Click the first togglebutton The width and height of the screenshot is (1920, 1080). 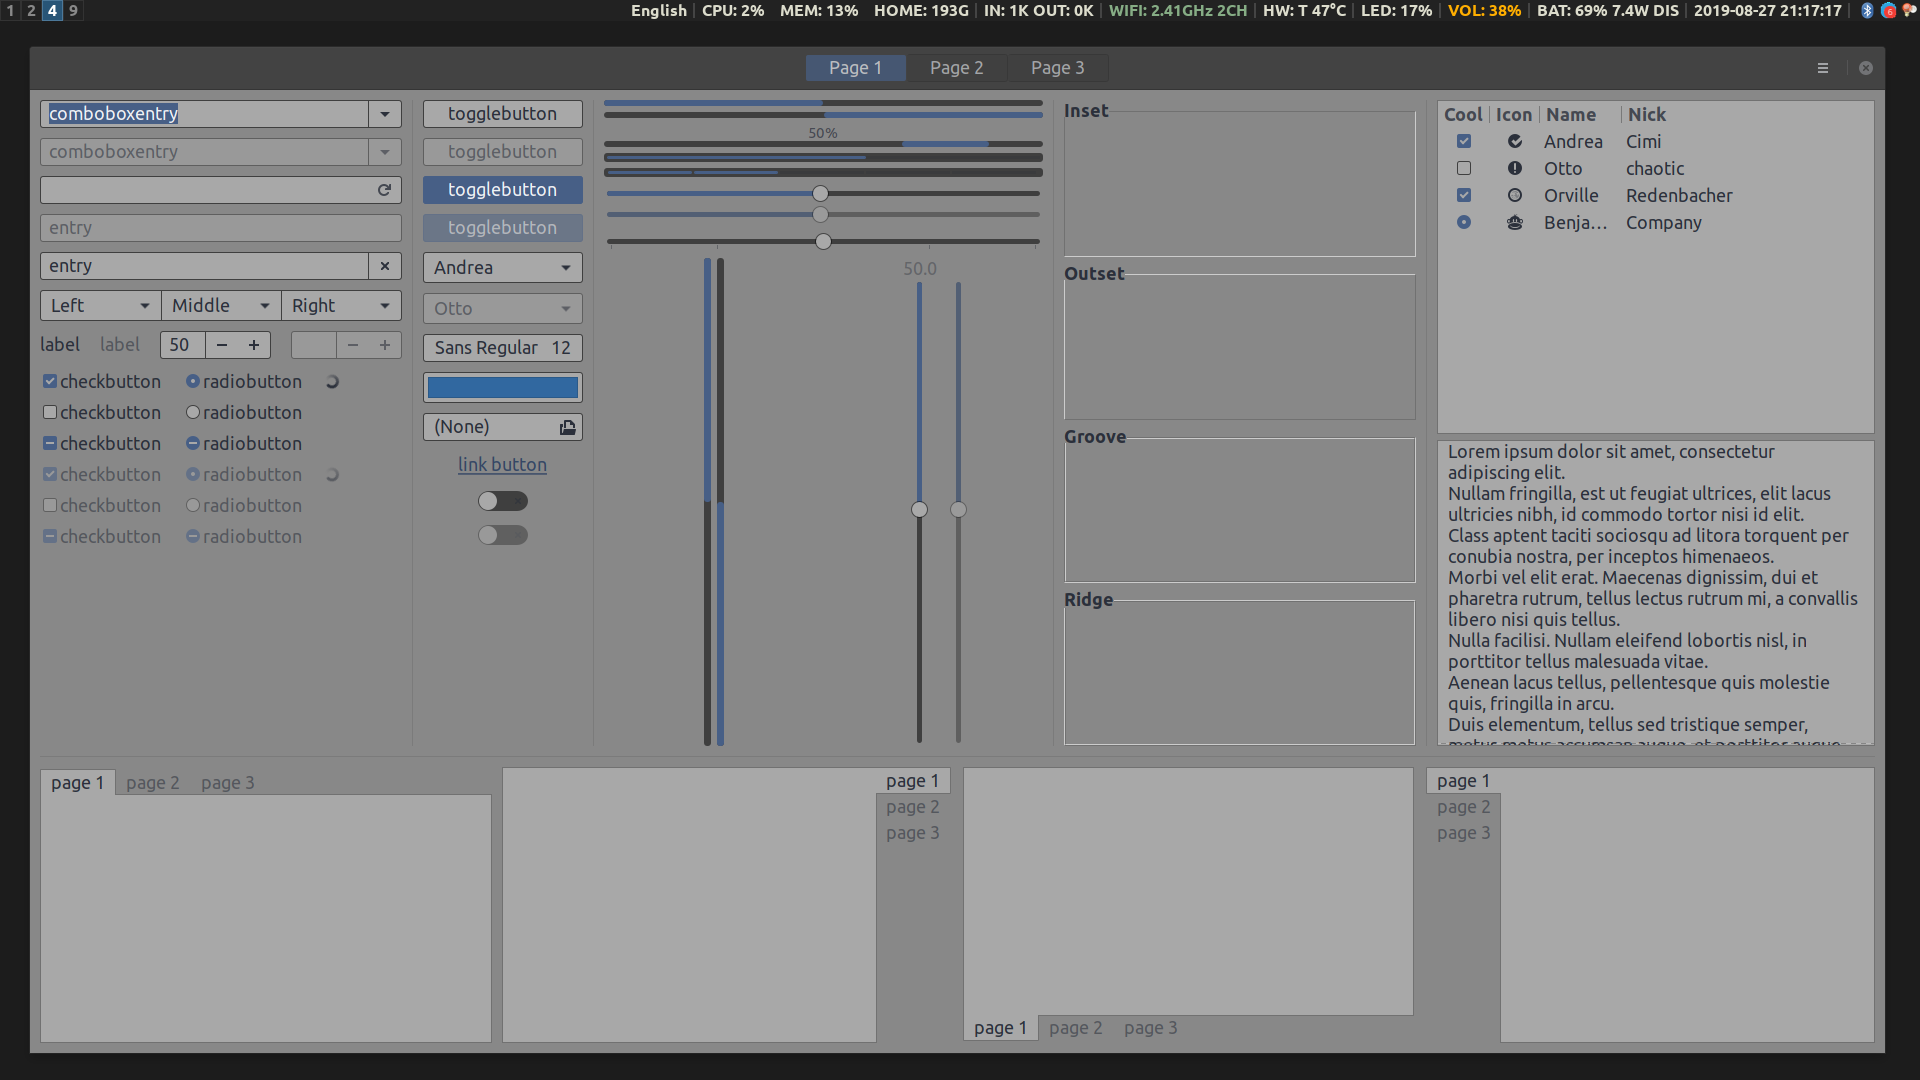click(503, 114)
